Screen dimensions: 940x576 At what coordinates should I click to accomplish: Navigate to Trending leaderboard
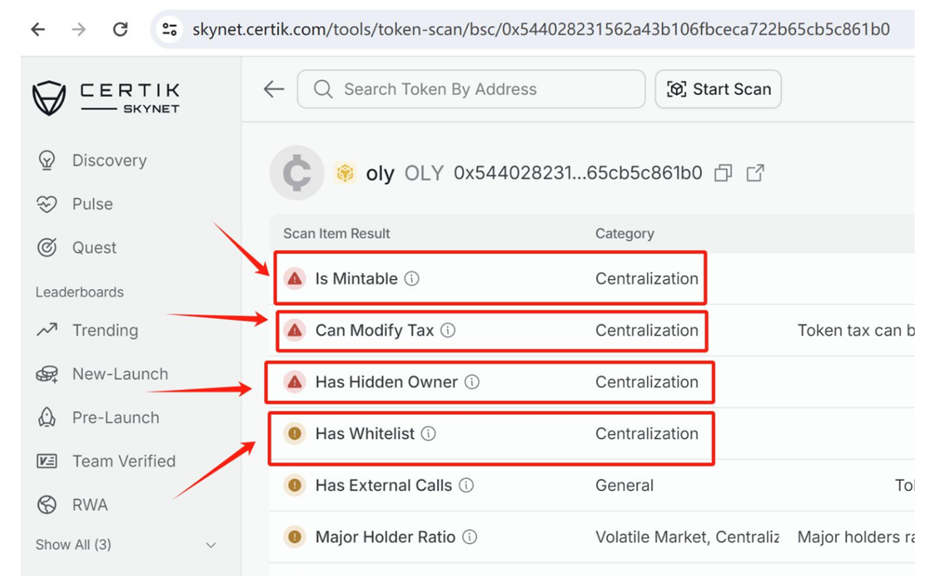tap(104, 330)
